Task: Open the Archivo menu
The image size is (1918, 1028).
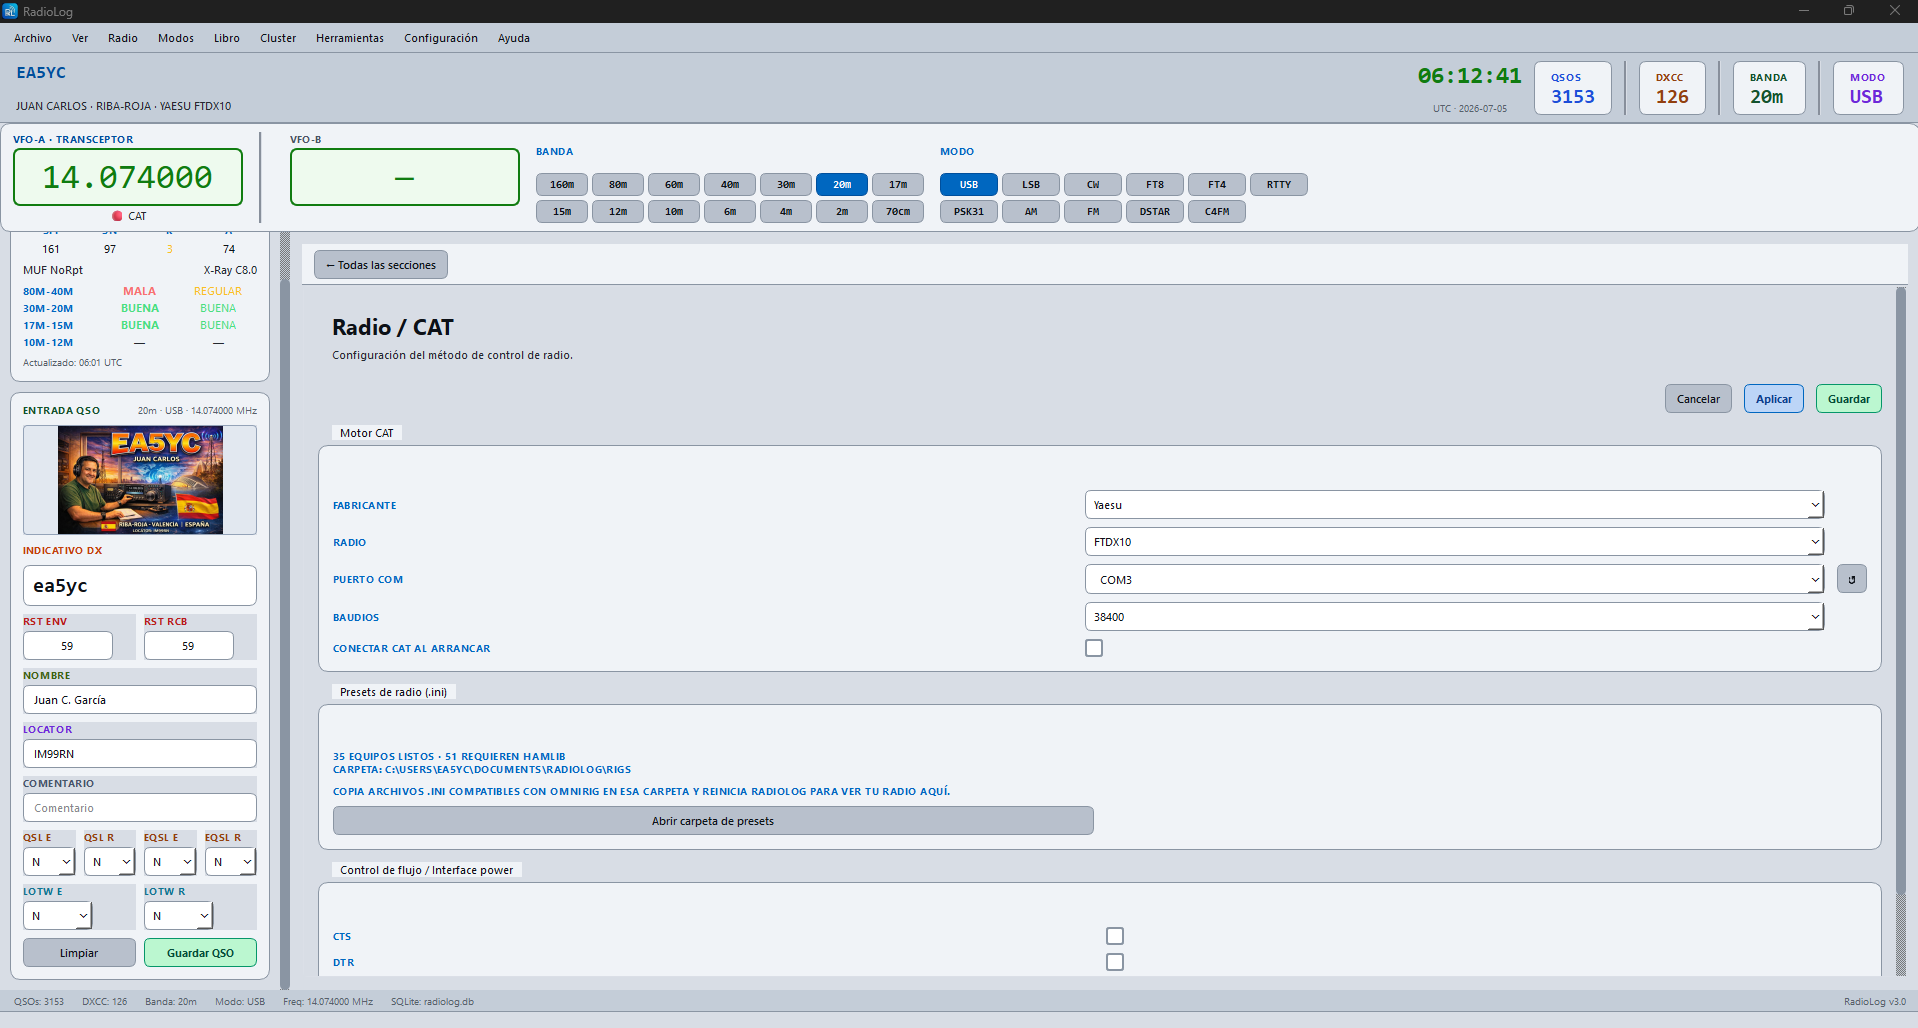Action: coord(33,38)
